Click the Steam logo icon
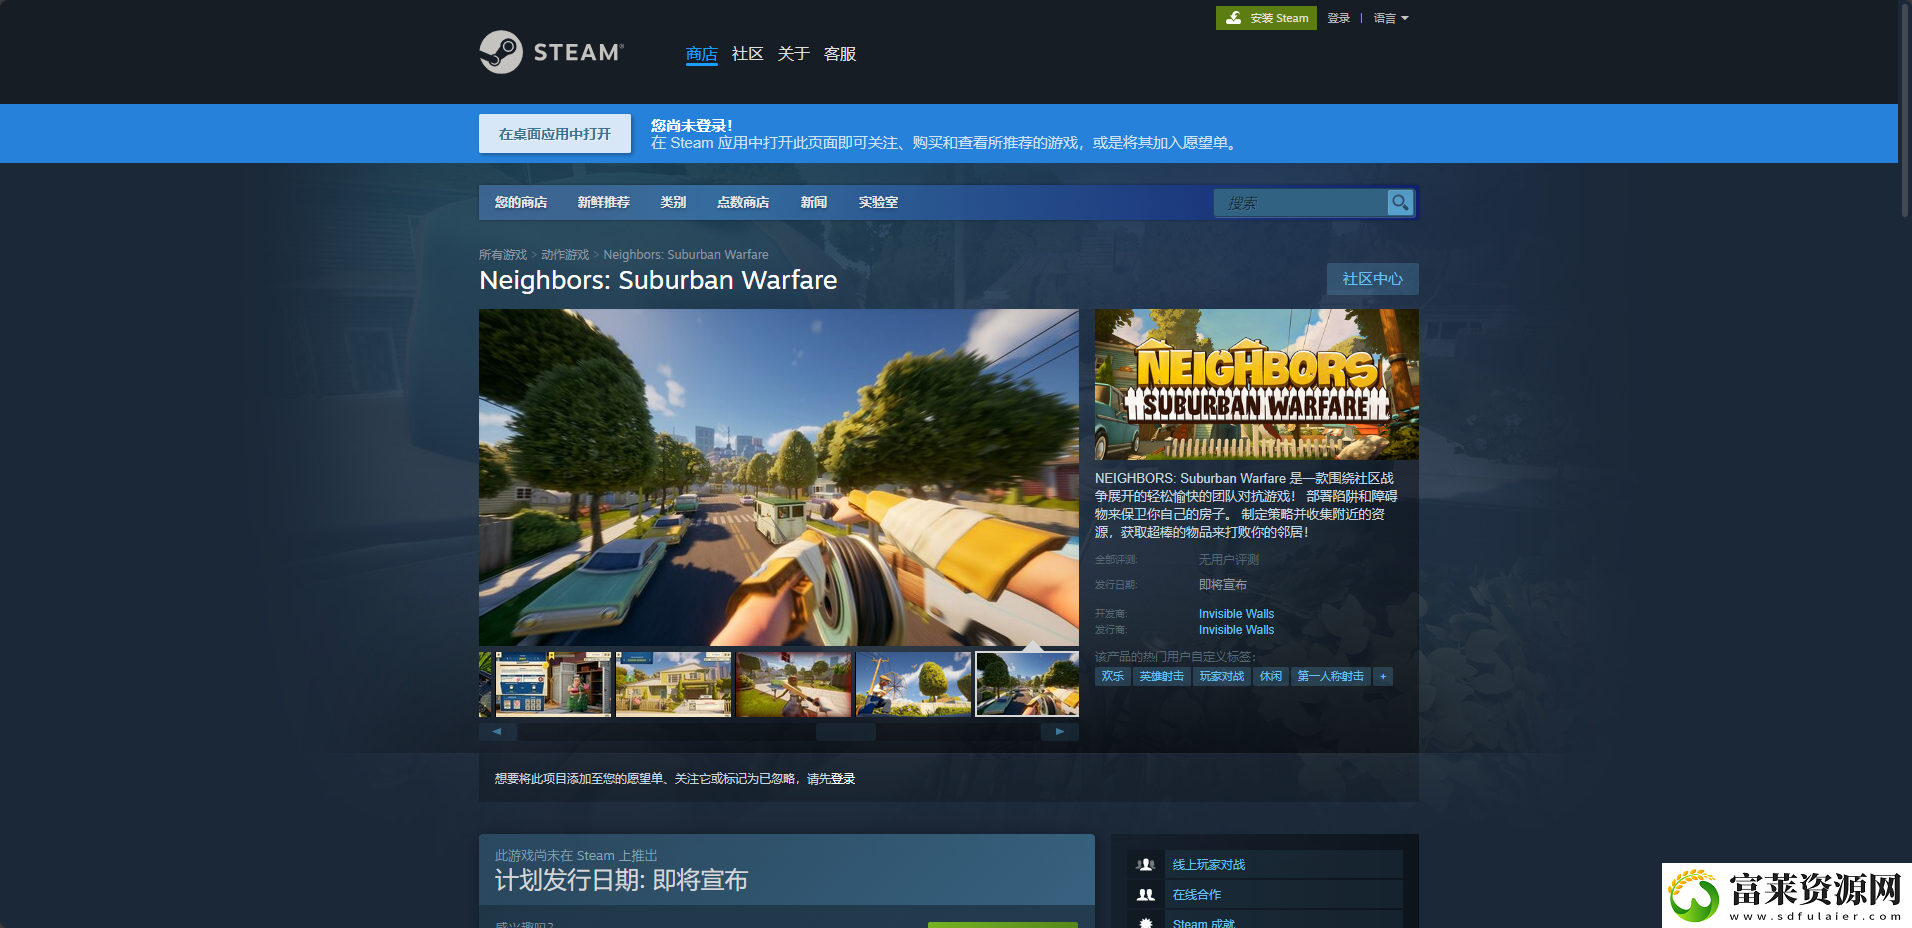 coord(500,52)
